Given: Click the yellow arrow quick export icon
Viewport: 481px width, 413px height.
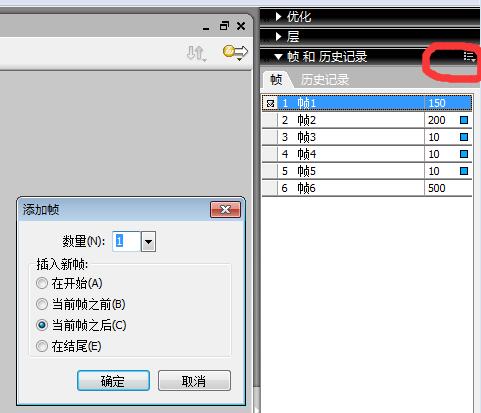Looking at the screenshot, I should coord(235,53).
